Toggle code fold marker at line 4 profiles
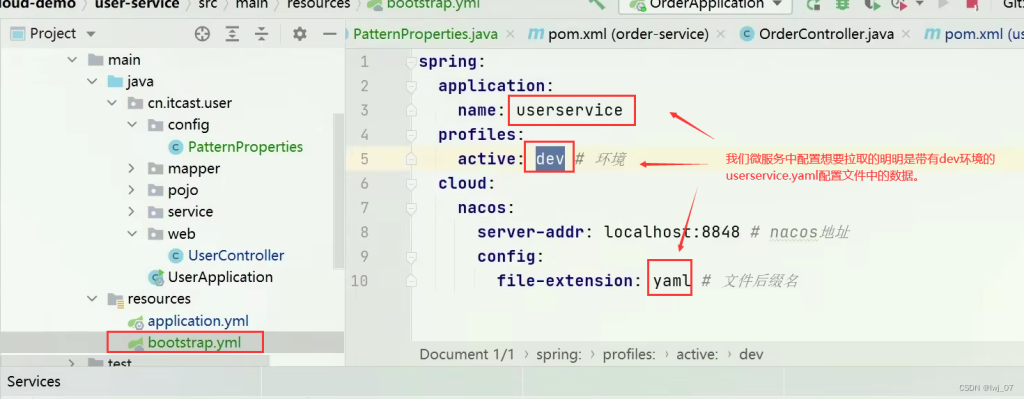Screen dimensions: 1024x399 coord(411,135)
